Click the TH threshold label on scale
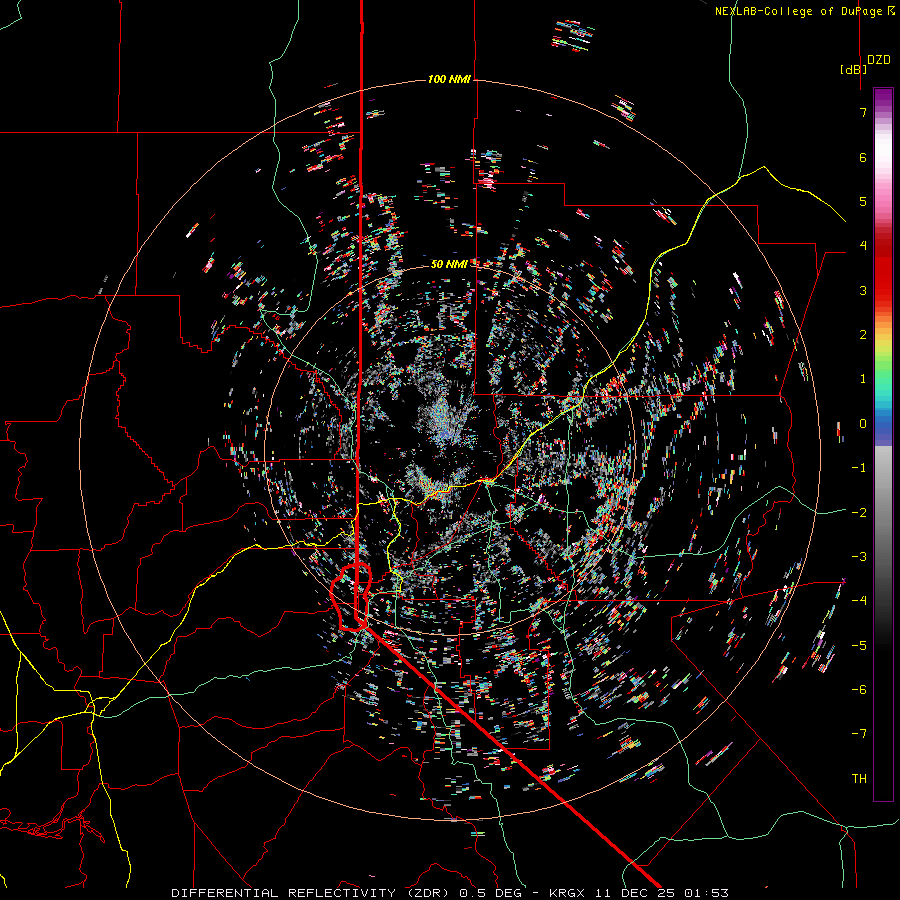 [x=859, y=779]
